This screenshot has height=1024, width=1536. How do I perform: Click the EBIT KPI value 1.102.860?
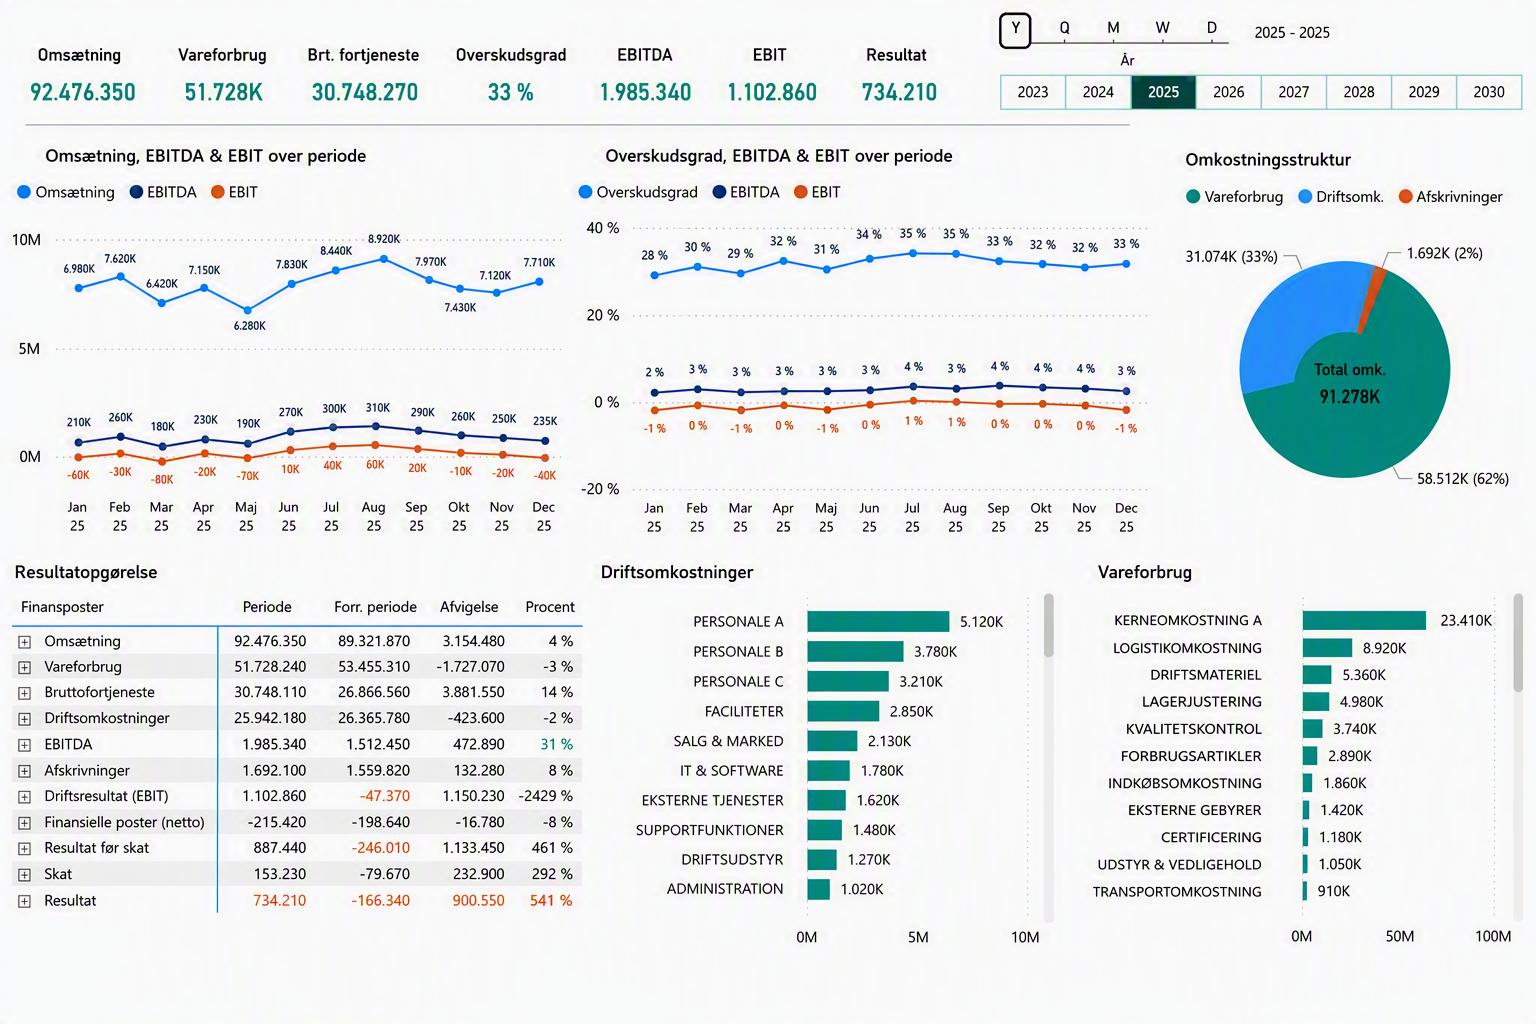[x=772, y=93]
